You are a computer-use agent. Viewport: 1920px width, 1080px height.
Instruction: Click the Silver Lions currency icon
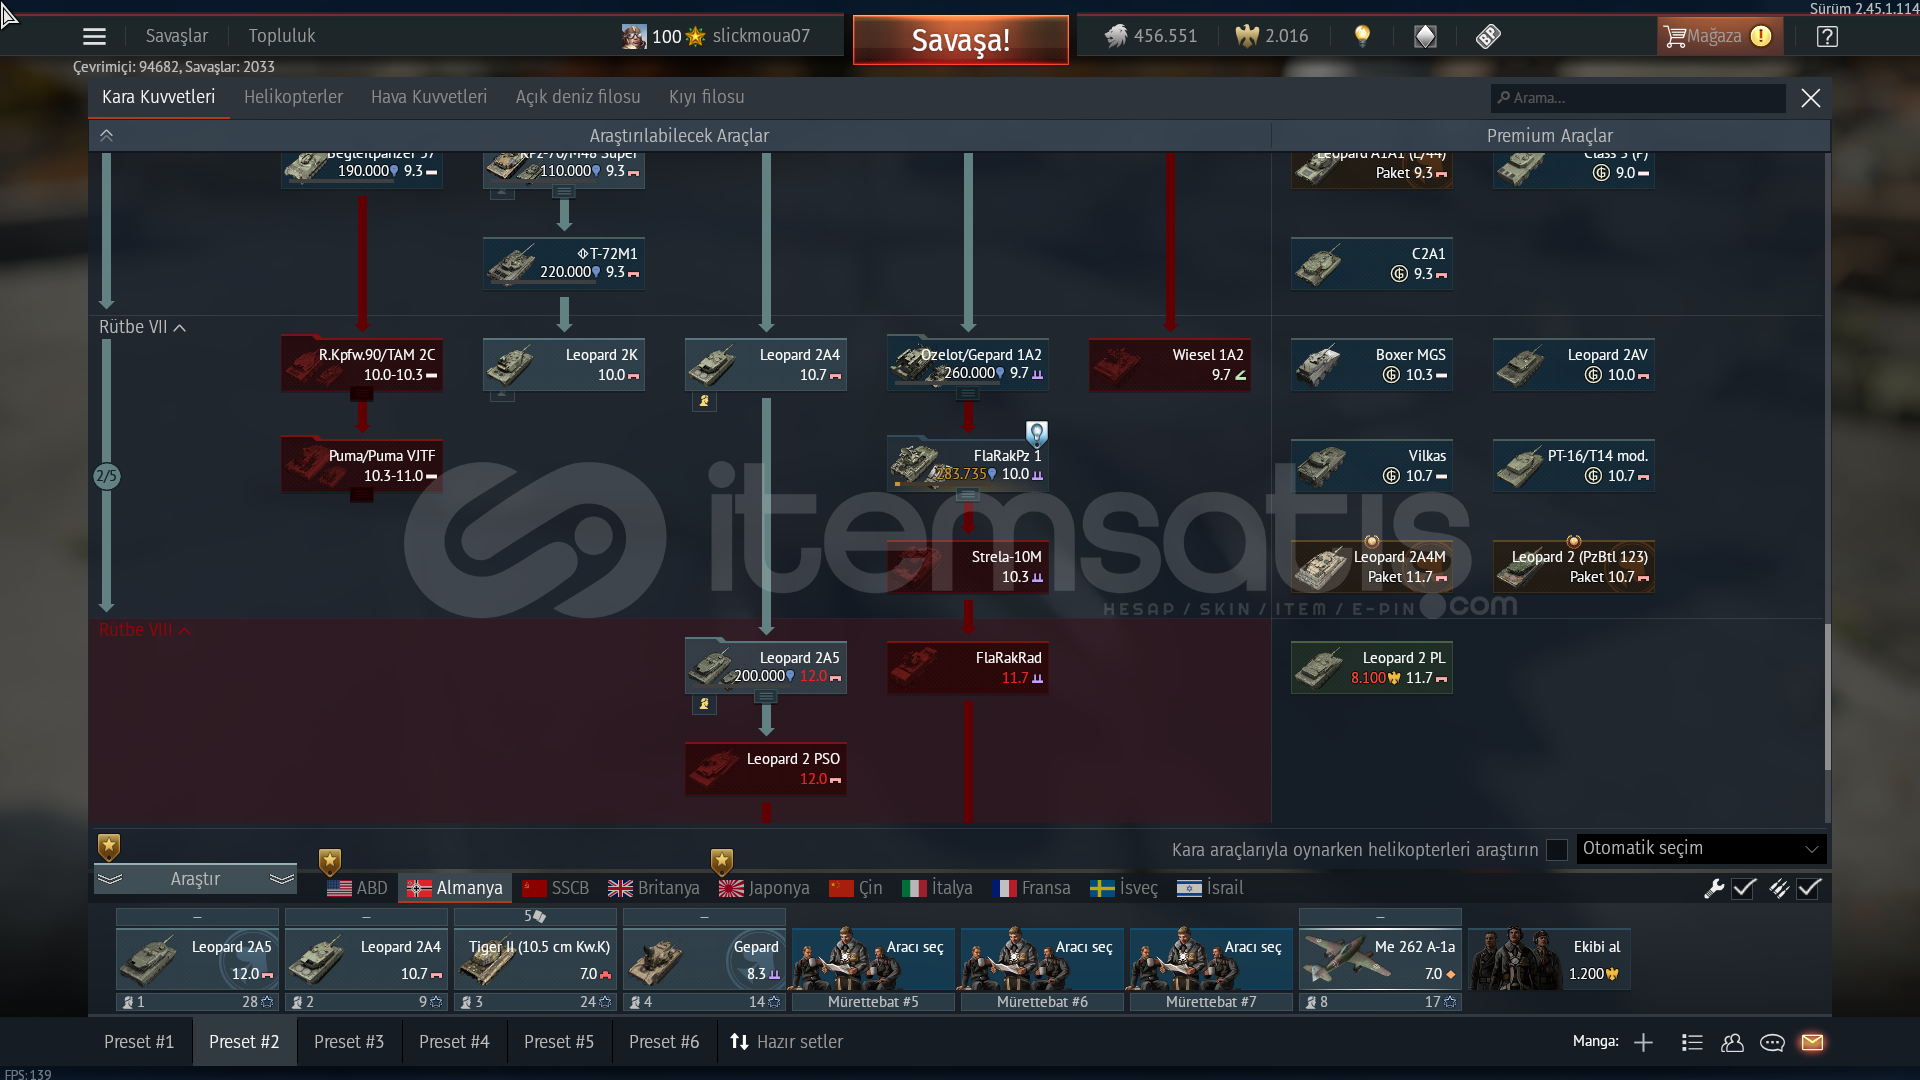point(1116,36)
